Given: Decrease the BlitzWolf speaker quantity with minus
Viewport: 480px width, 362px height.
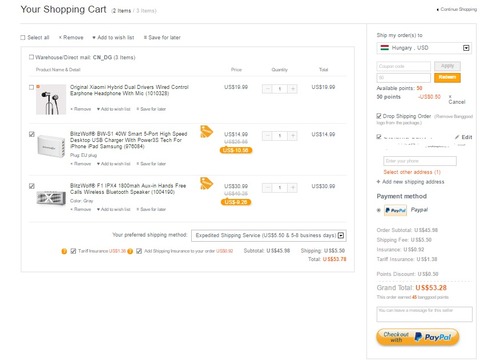Looking at the screenshot, I should click(x=267, y=188).
